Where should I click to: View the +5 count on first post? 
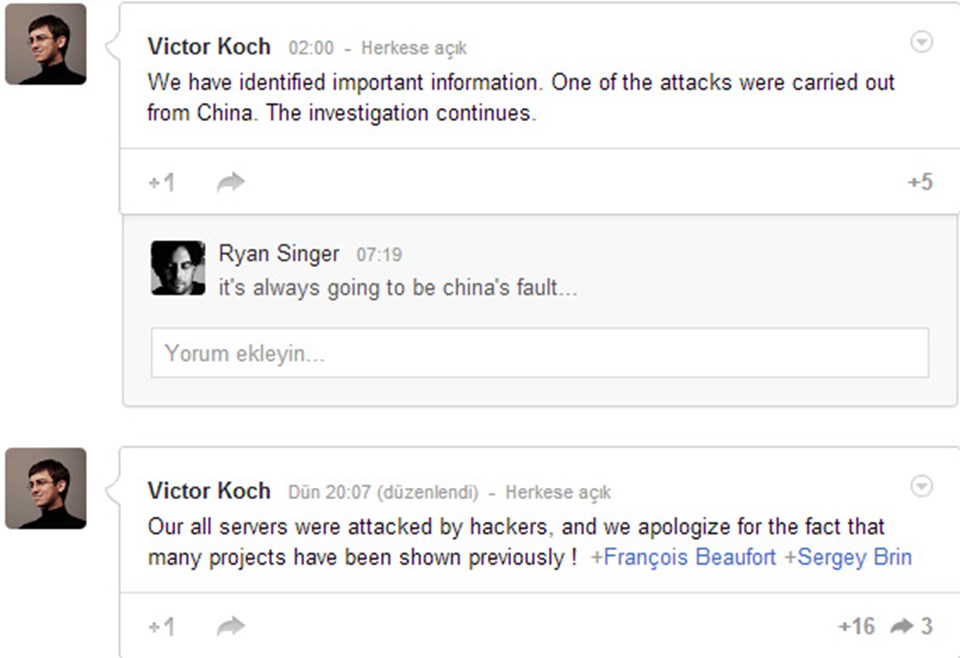(920, 182)
